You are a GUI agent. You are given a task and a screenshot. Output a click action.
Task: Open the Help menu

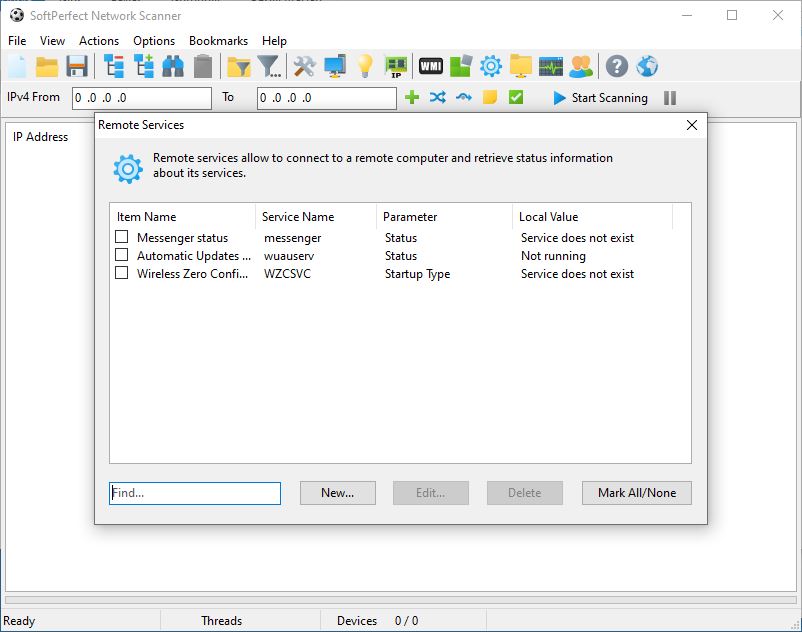274,41
